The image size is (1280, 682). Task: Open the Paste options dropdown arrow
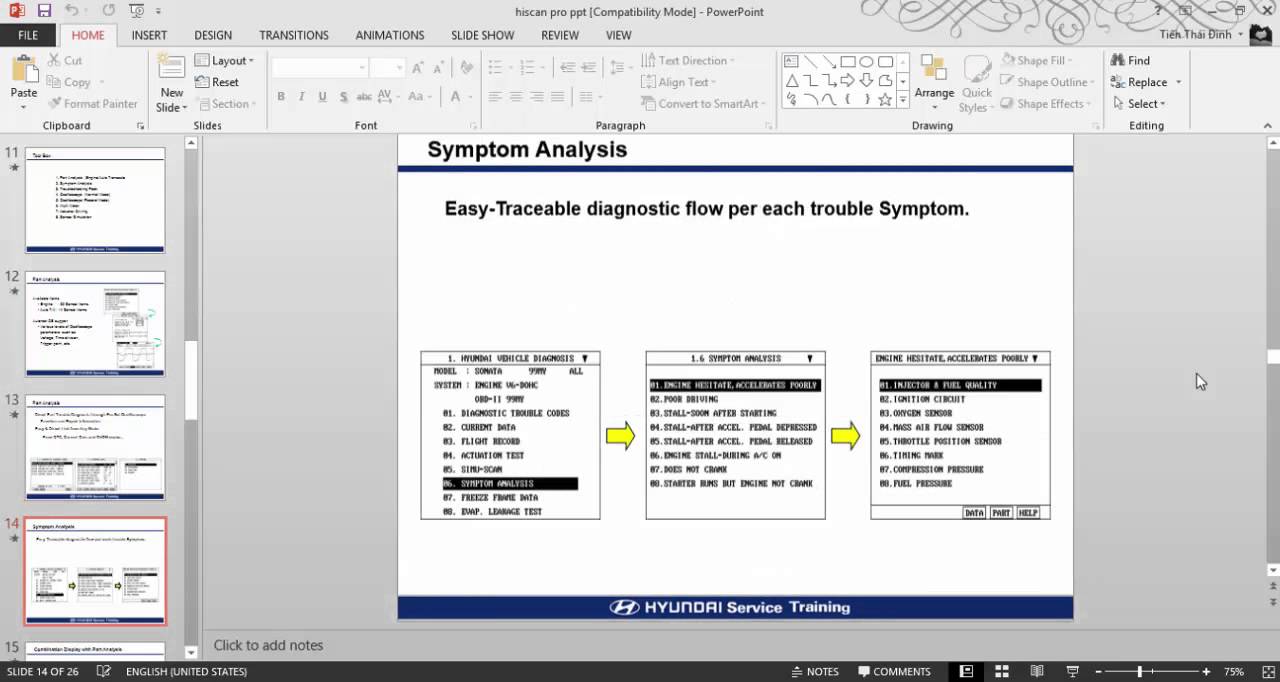pyautogui.click(x=23, y=105)
